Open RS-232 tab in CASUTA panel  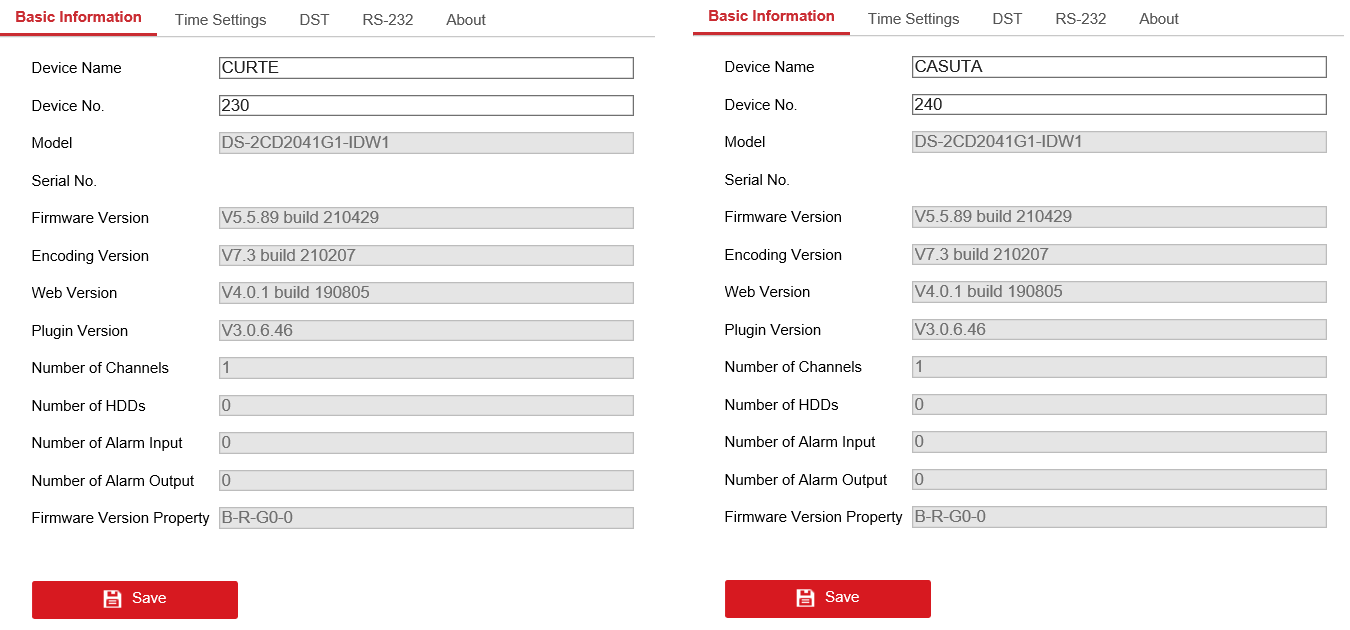[x=1080, y=19]
